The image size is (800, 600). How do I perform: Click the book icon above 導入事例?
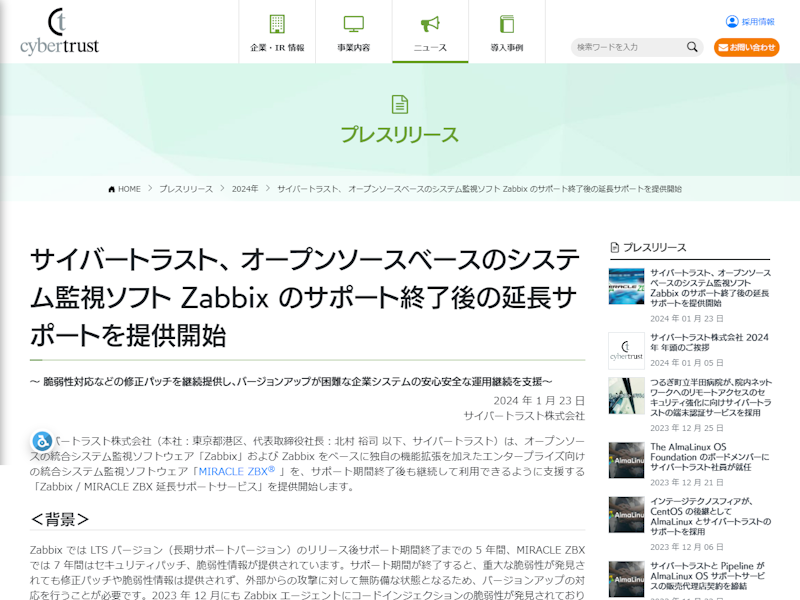tap(507, 24)
